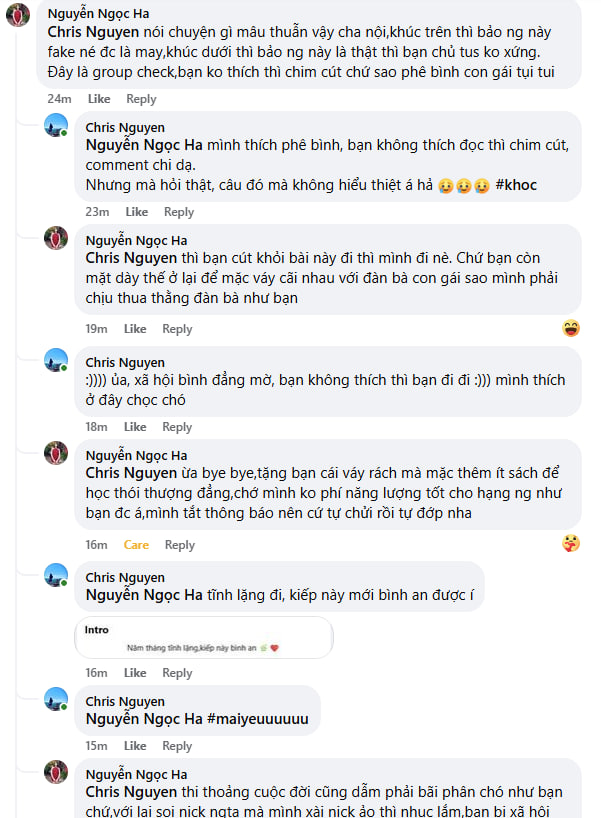
Task: Open the reaction emoji on the 'bye bye' comment
Action: point(571,543)
